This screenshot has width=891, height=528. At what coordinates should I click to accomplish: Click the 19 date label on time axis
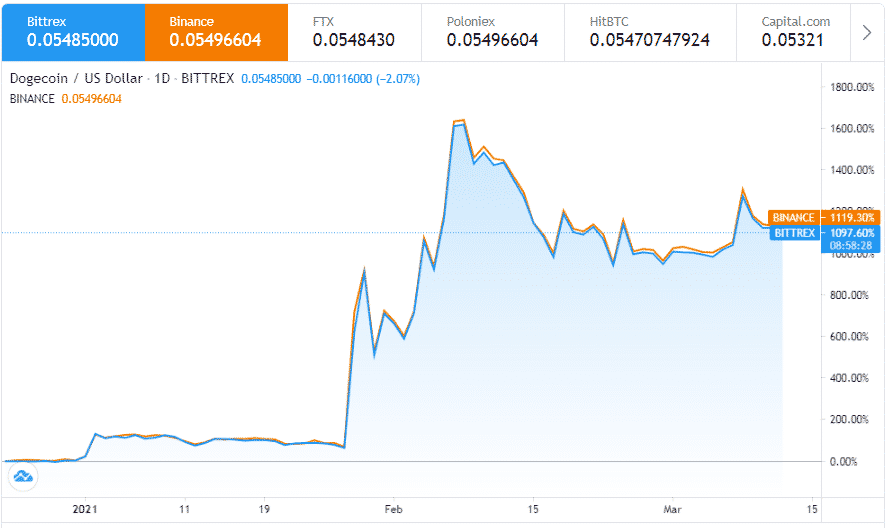coord(264,509)
